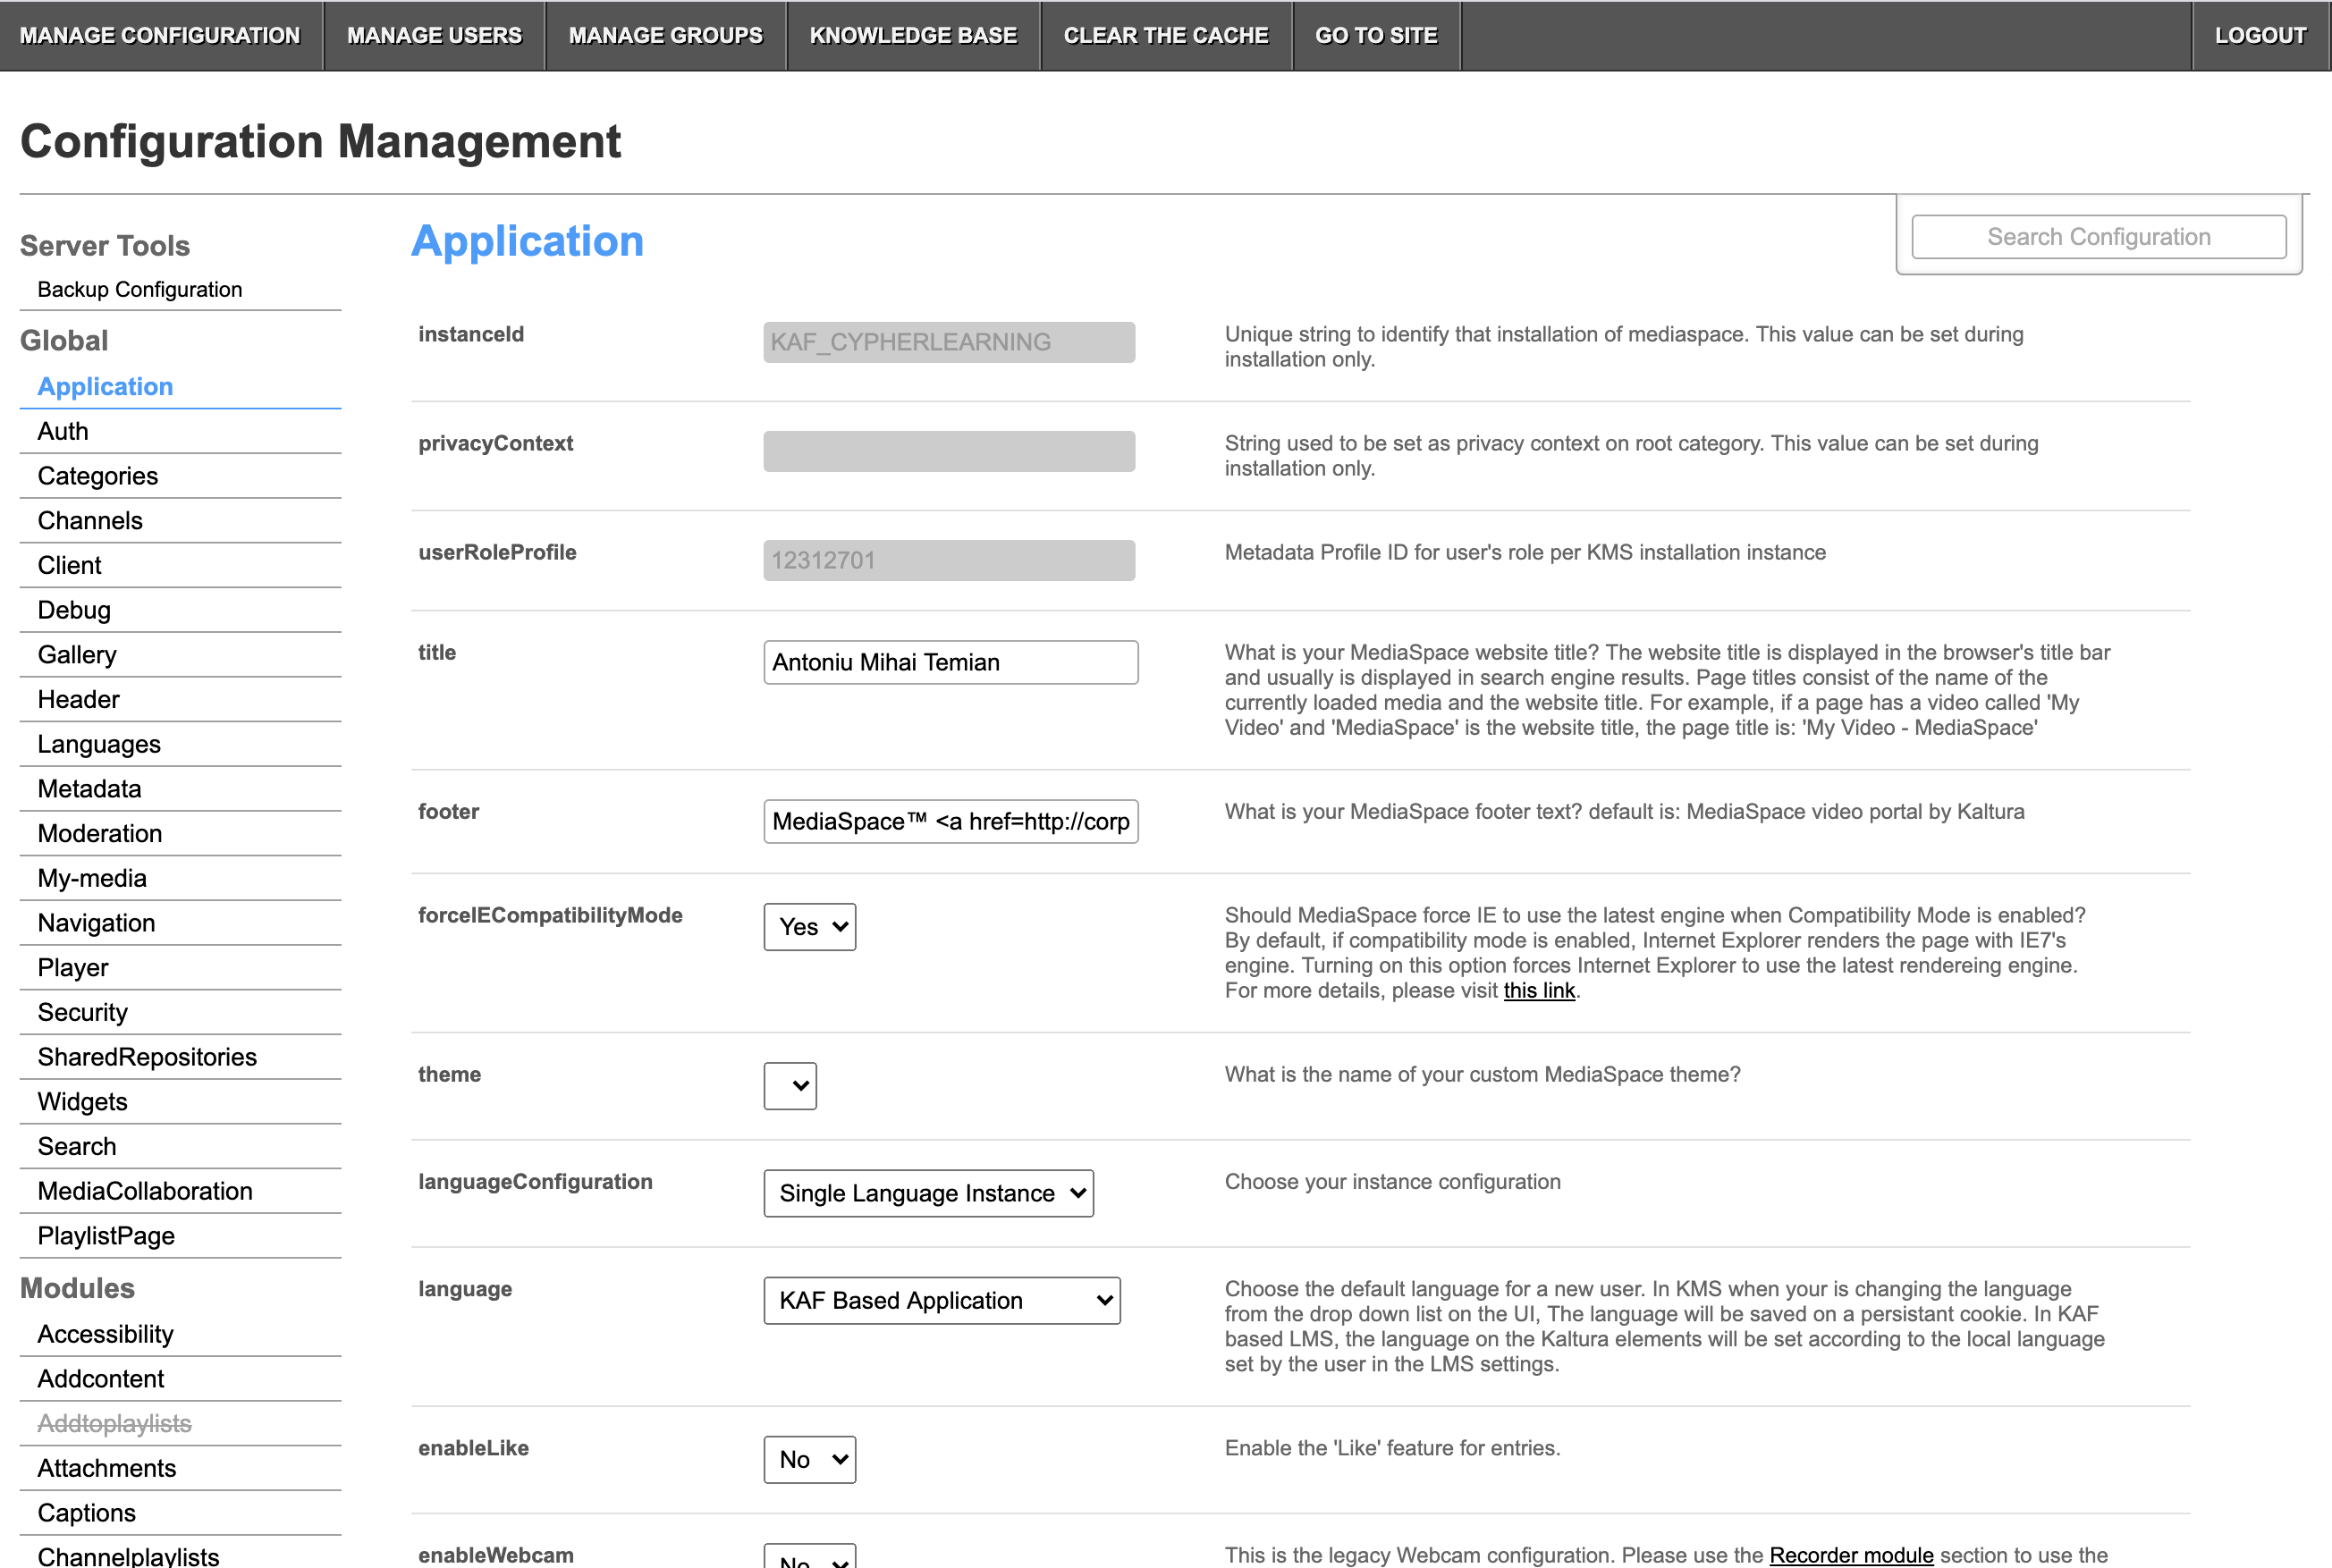
Task: Open the Captions module
Action: [x=86, y=1512]
